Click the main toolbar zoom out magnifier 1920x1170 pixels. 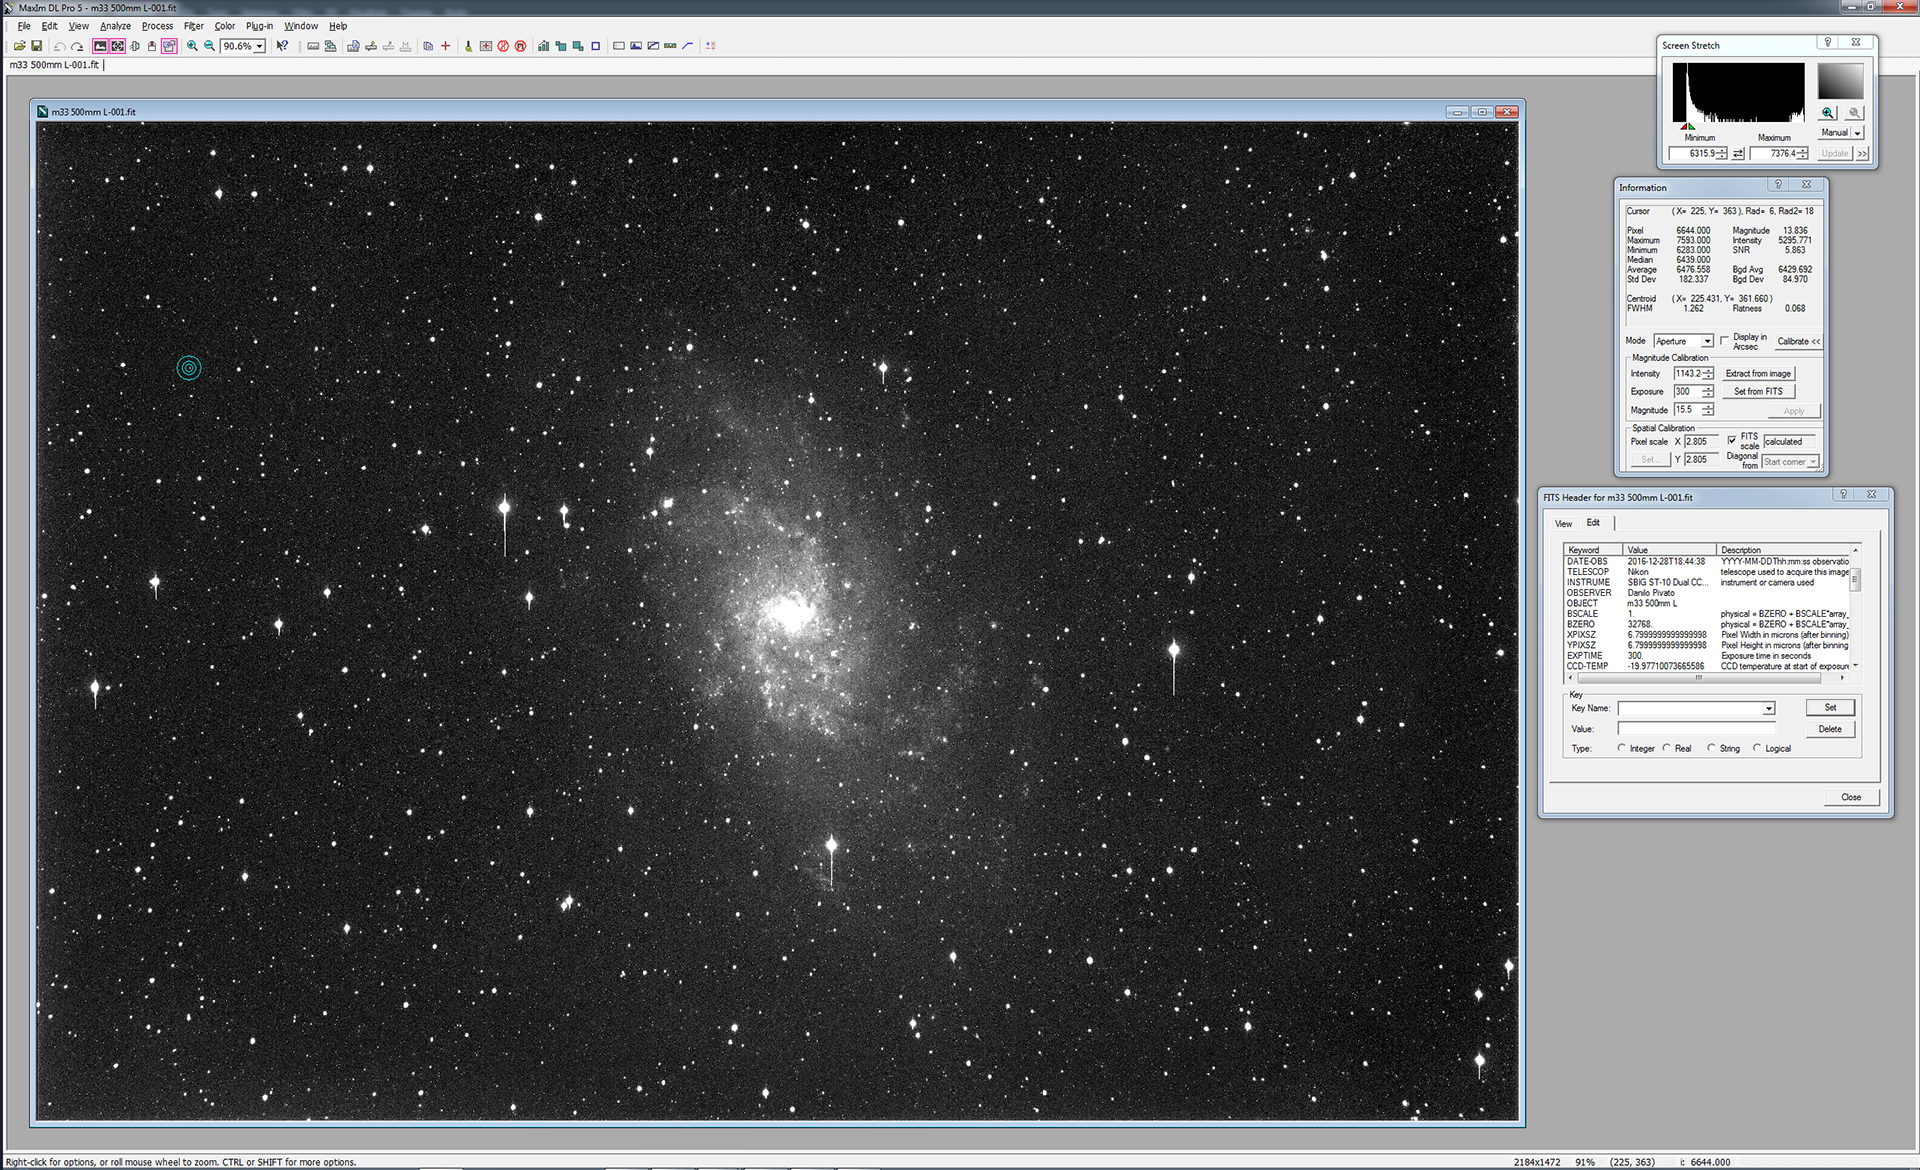[x=209, y=46]
